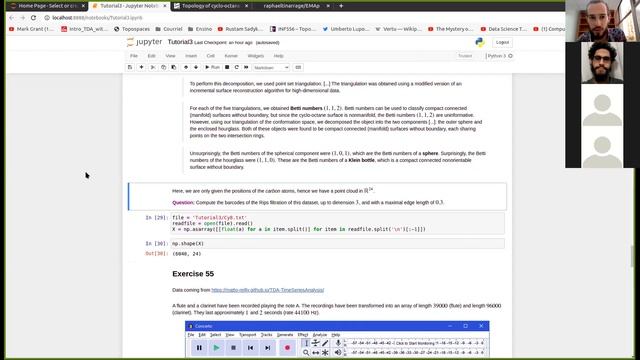The image size is (640, 360).
Task: Move selected cell down arrow icon
Action: (x=196, y=67)
